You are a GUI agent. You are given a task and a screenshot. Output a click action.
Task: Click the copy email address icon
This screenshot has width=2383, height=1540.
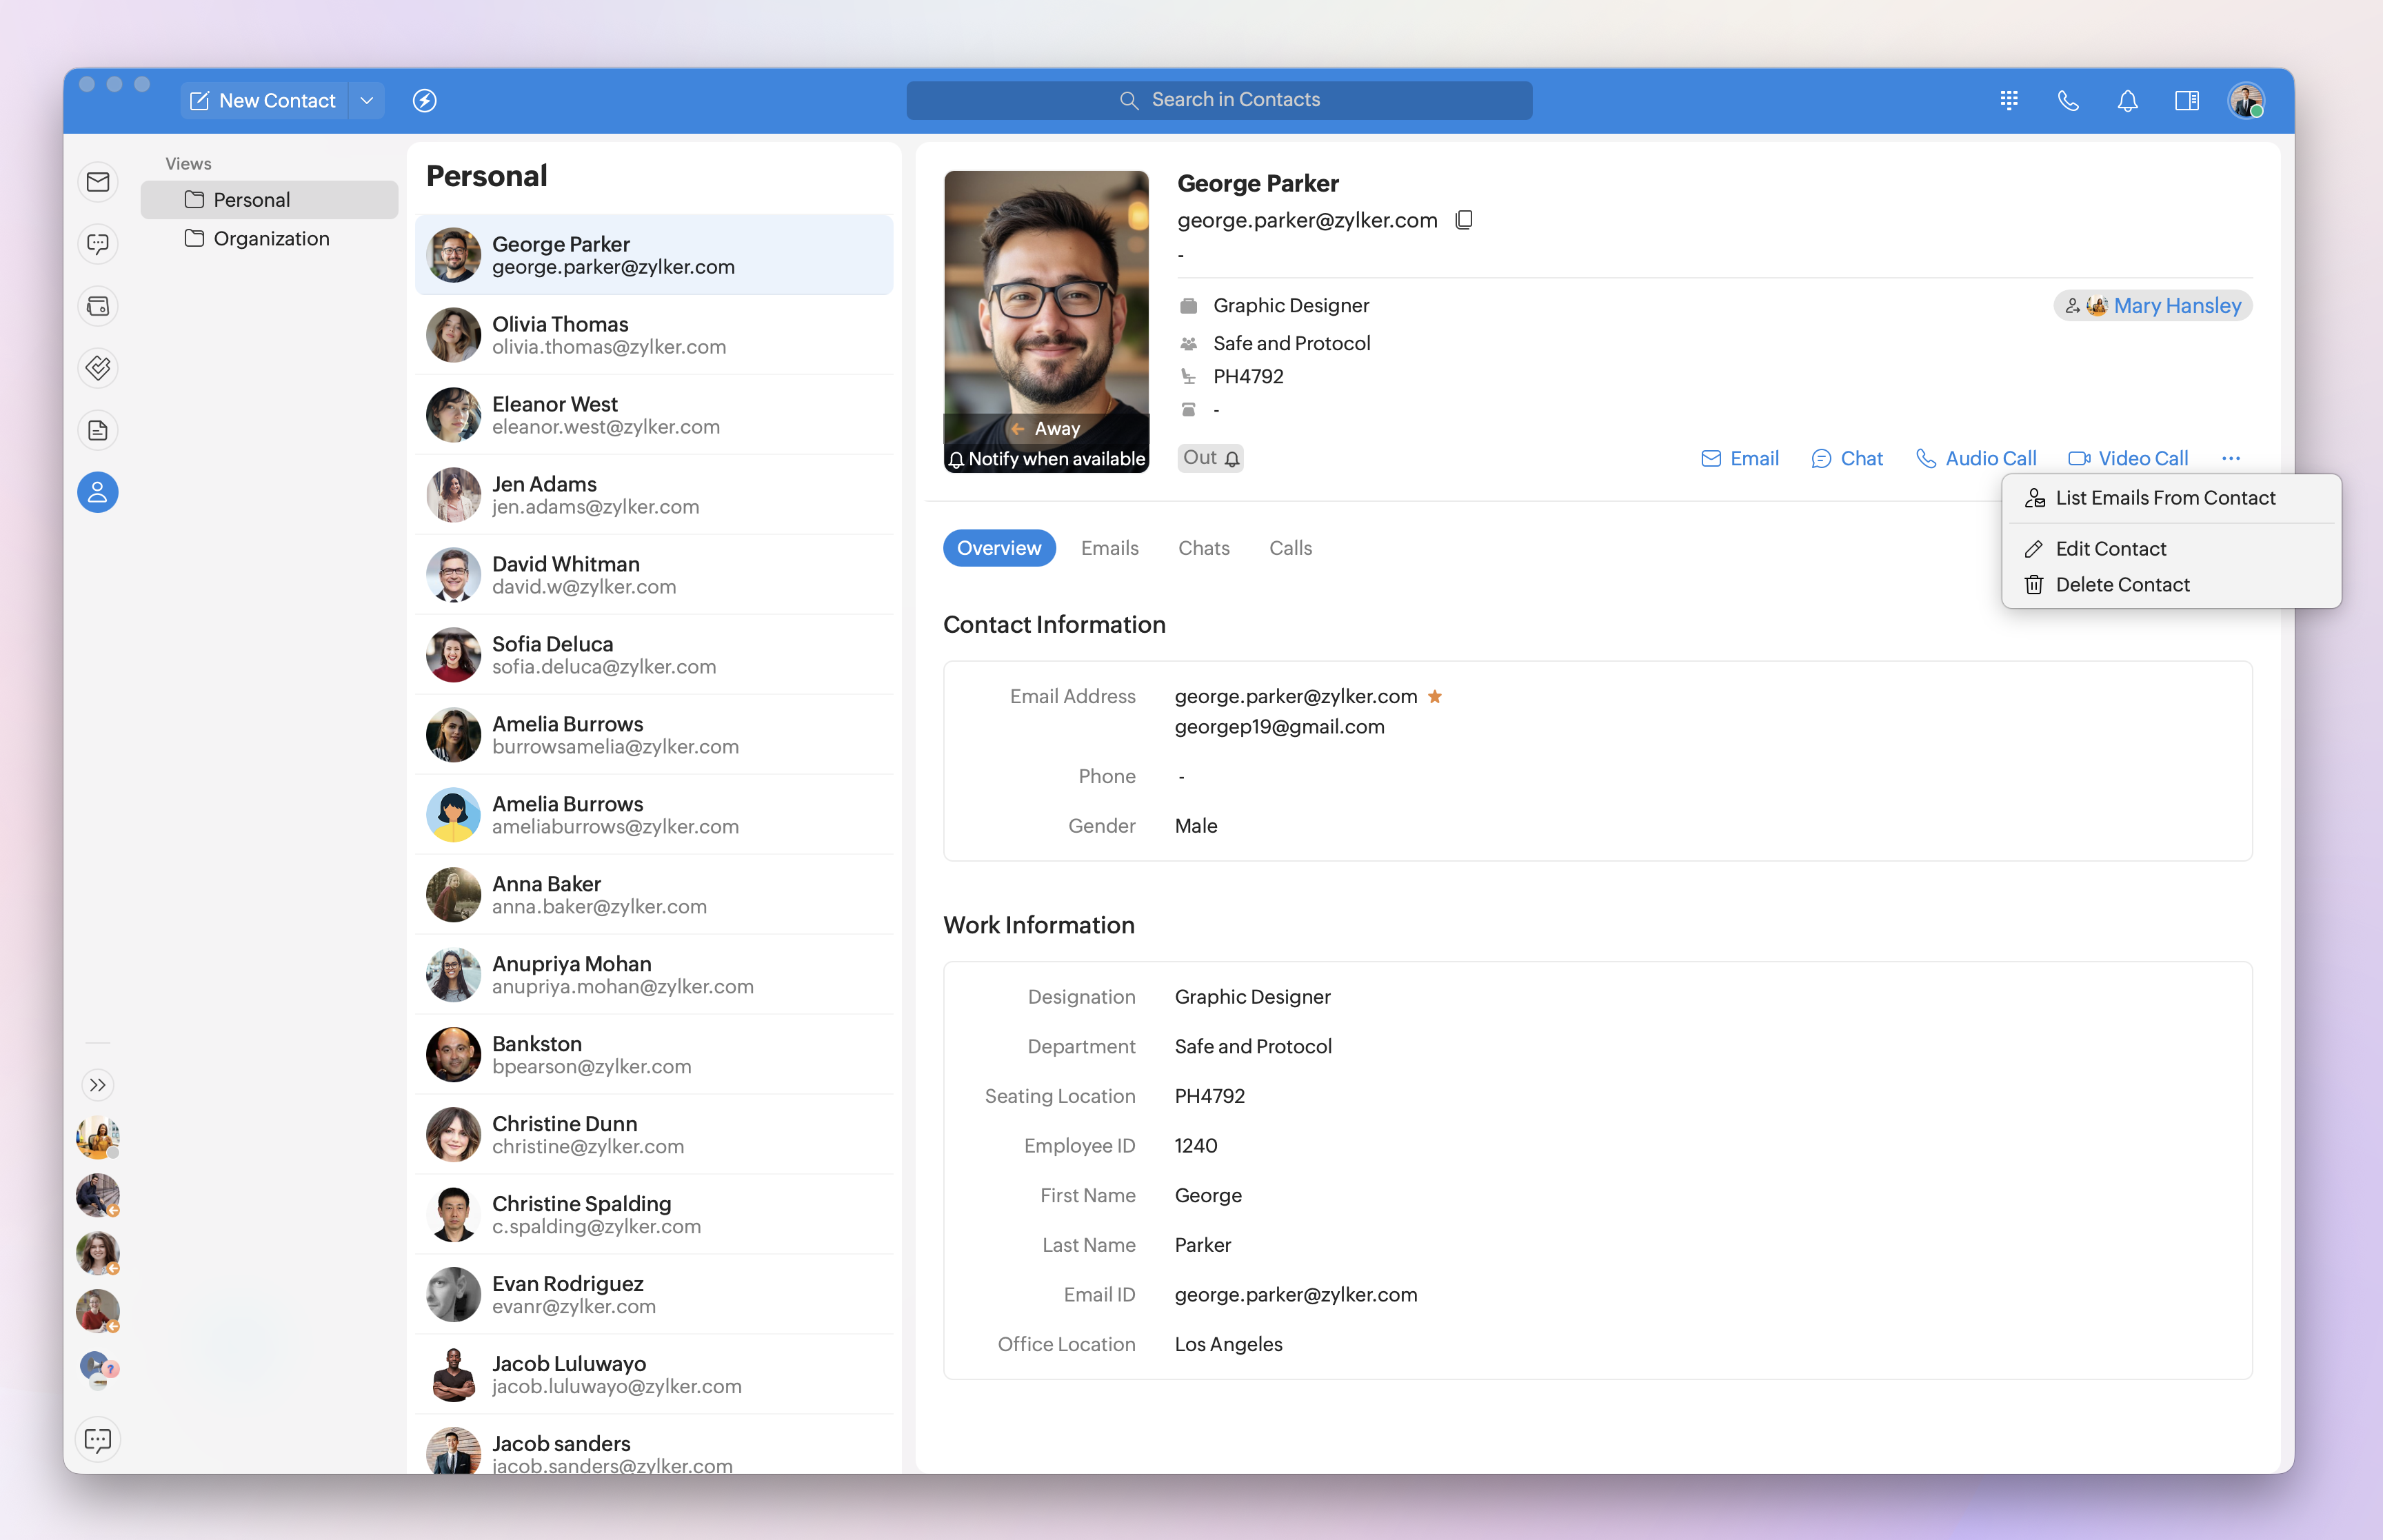click(x=1463, y=220)
